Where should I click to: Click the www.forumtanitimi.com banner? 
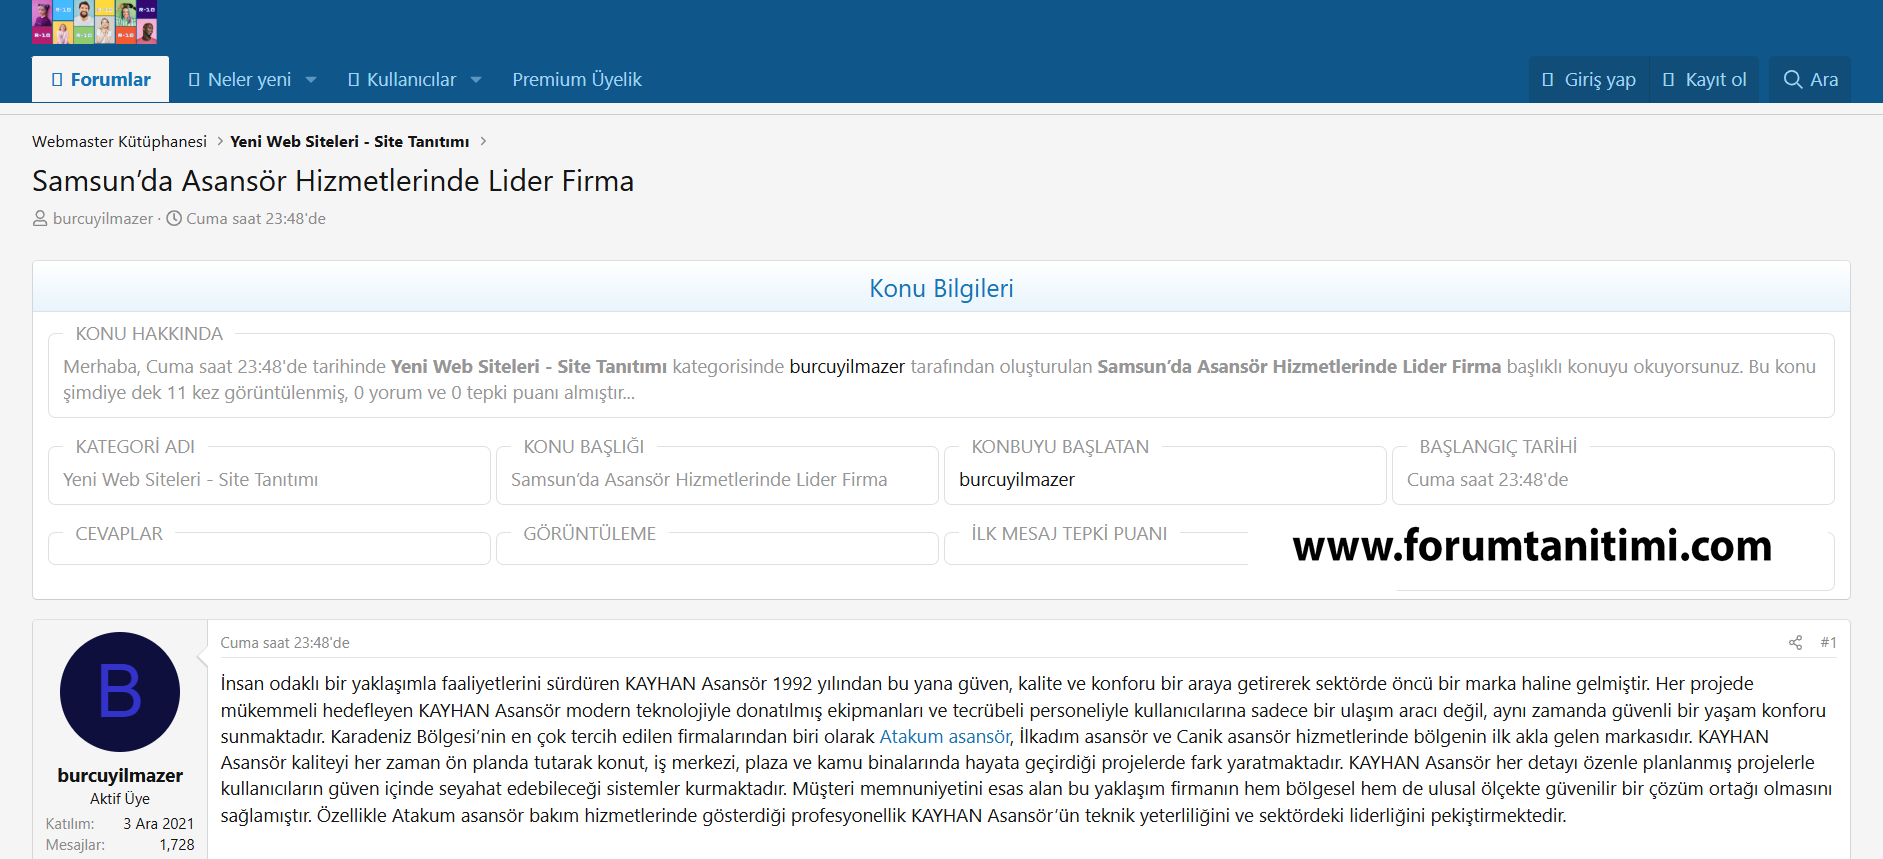click(1531, 546)
